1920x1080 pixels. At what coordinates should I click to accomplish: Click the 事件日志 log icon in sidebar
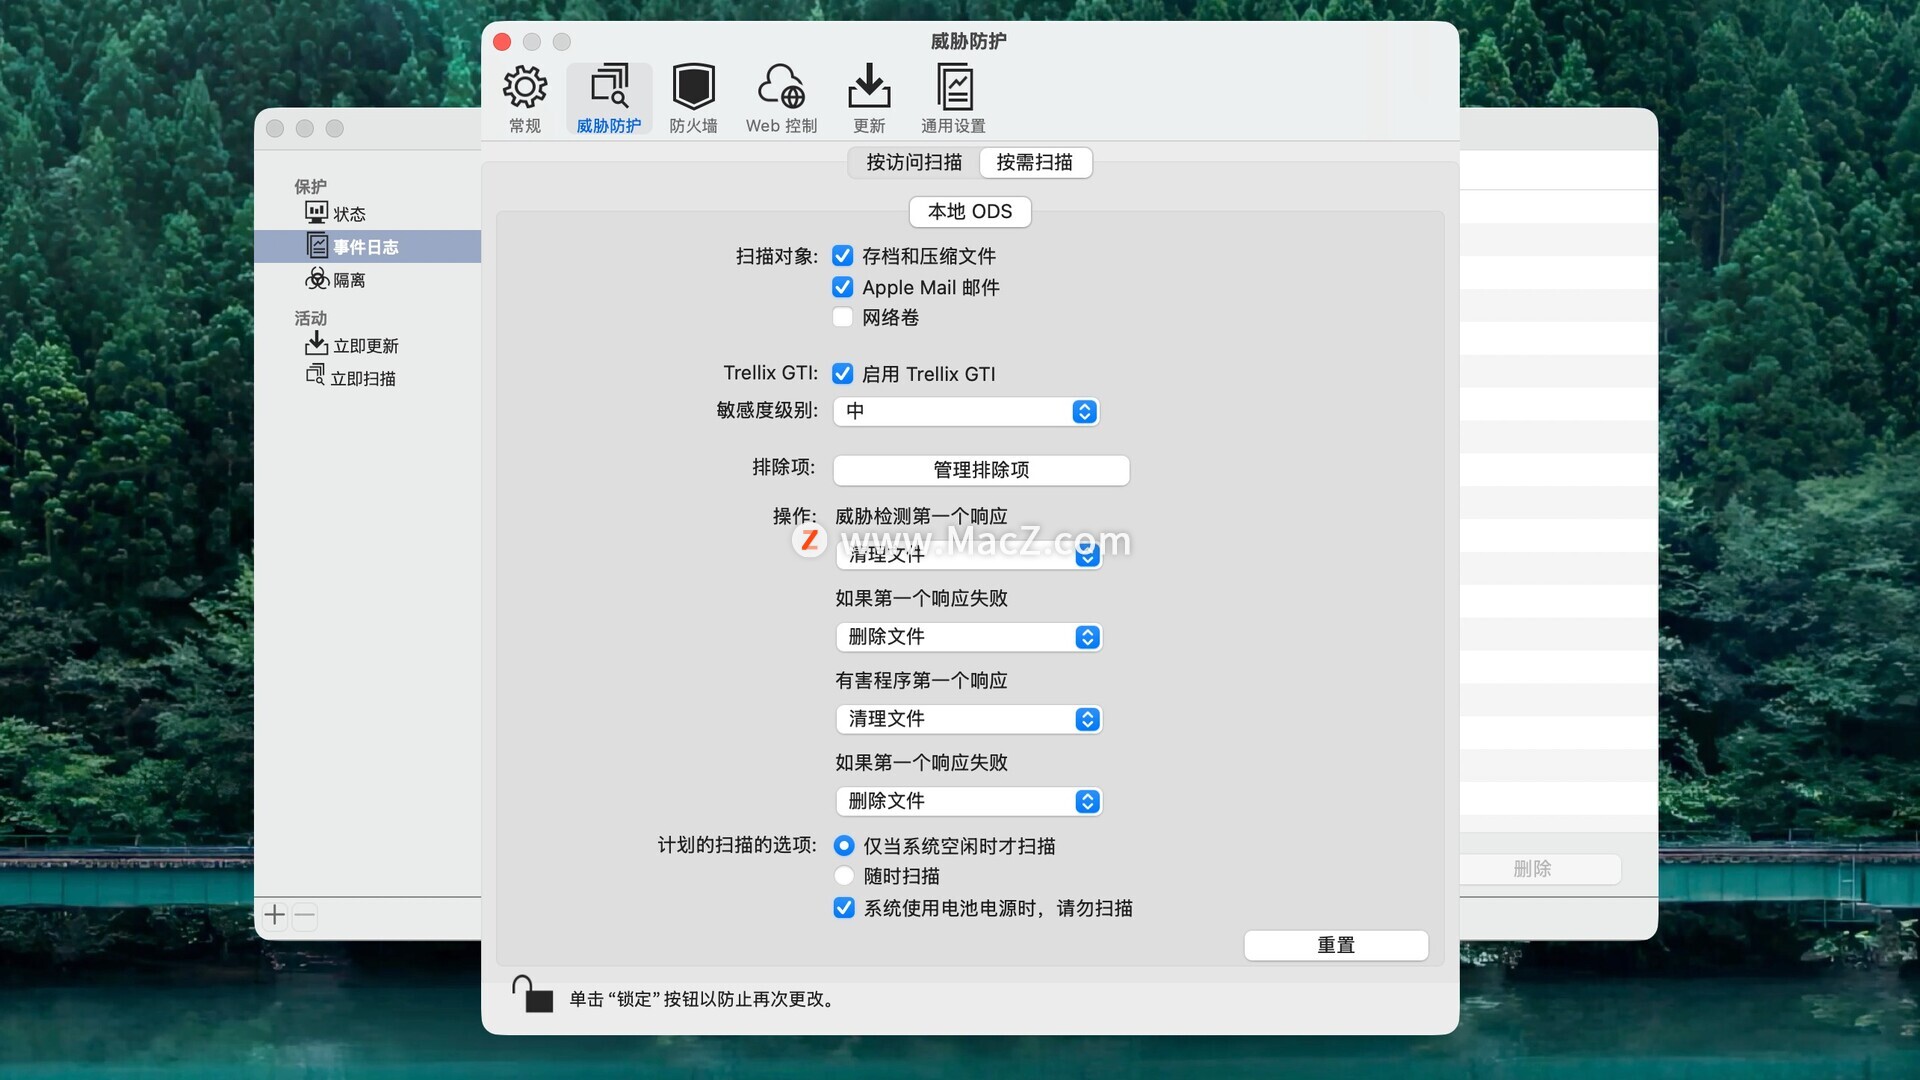(x=317, y=245)
